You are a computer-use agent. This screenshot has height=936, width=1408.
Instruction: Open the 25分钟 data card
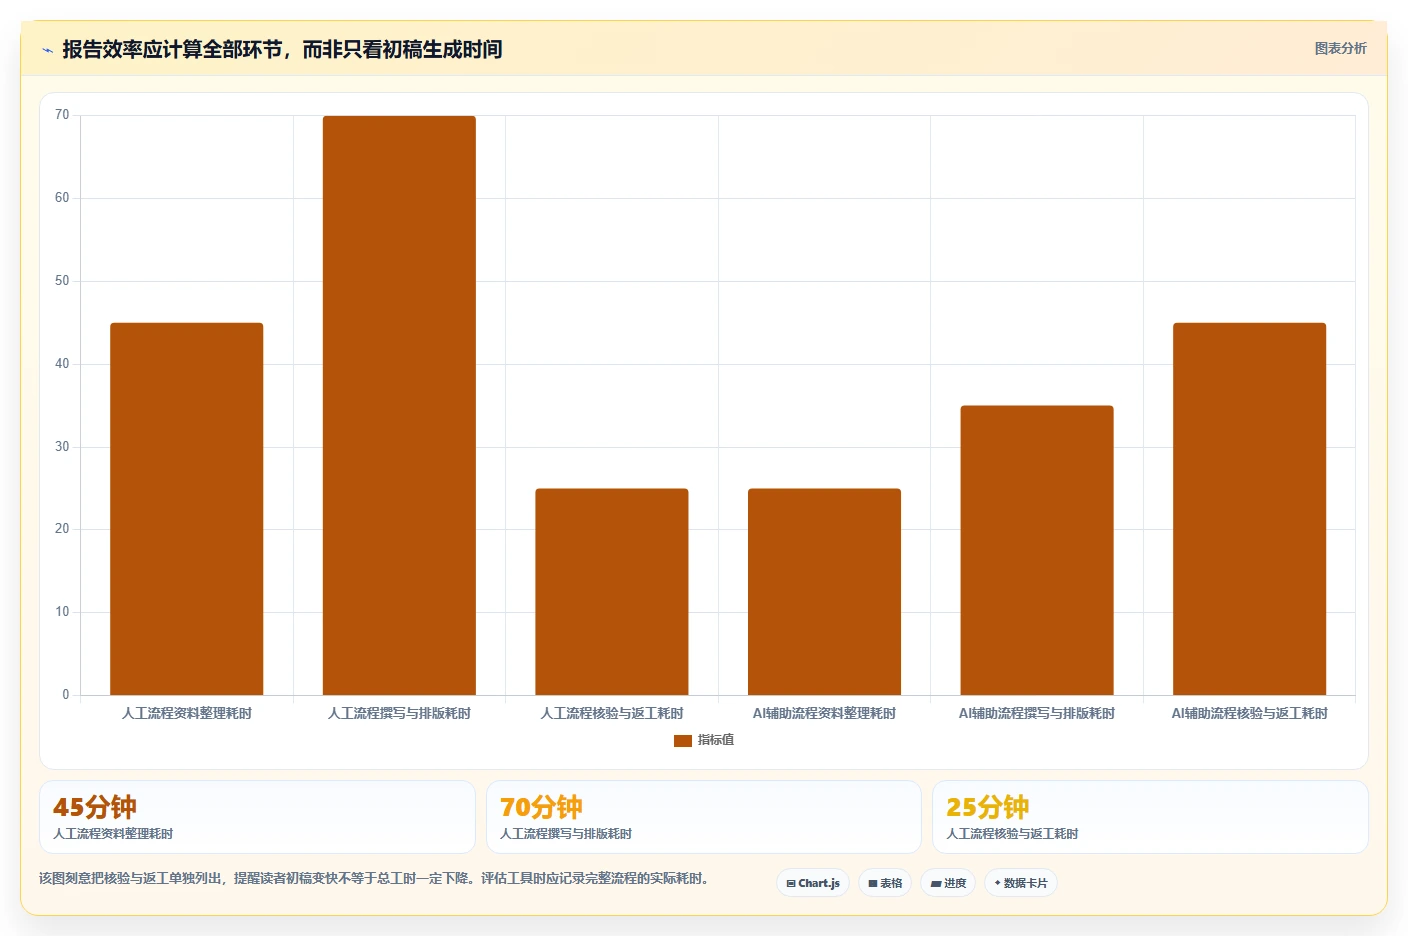(x=1150, y=817)
